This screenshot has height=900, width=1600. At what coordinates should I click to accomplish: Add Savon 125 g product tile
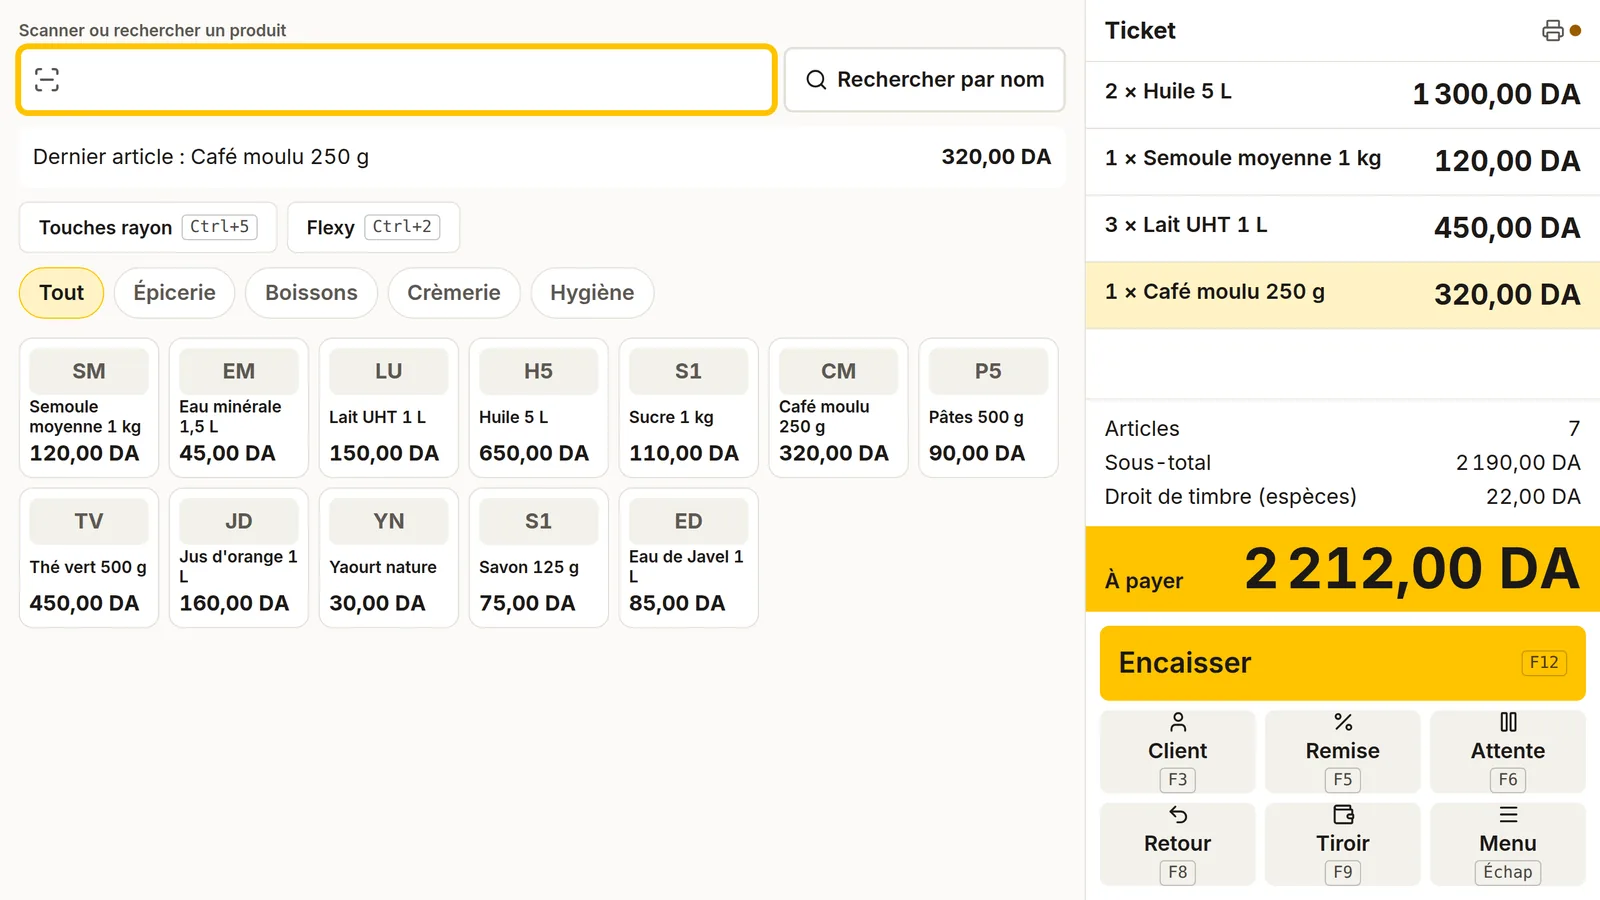pos(539,558)
